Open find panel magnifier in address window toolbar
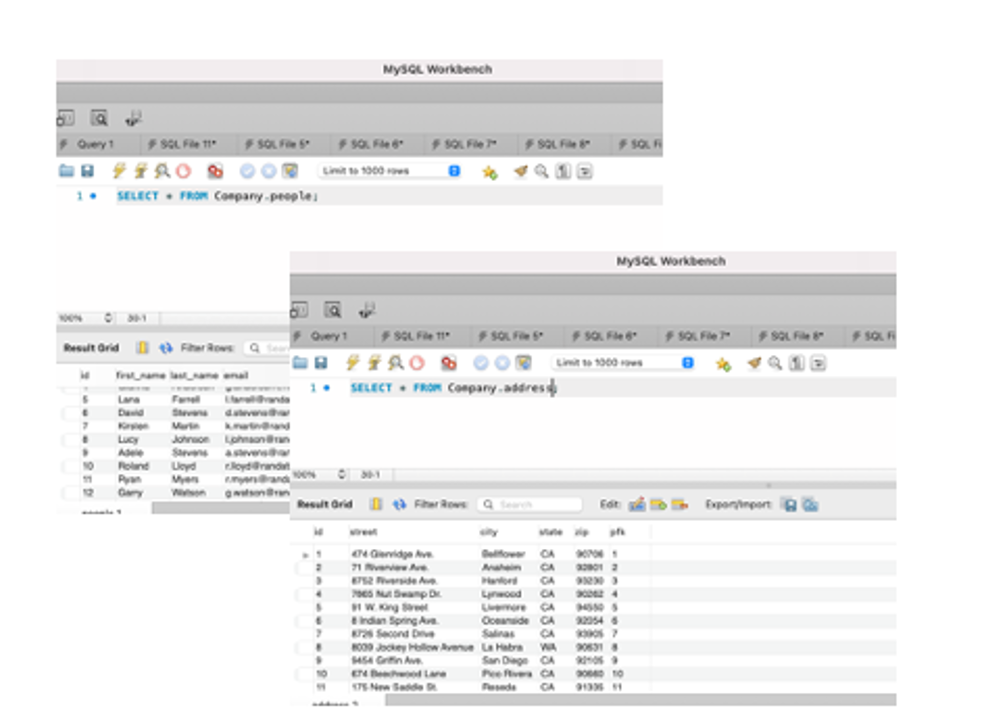The height and width of the screenshot is (708, 983). 775,363
